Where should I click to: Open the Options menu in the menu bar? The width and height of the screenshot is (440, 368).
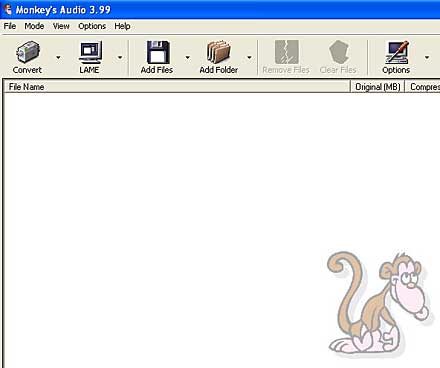pos(92,26)
